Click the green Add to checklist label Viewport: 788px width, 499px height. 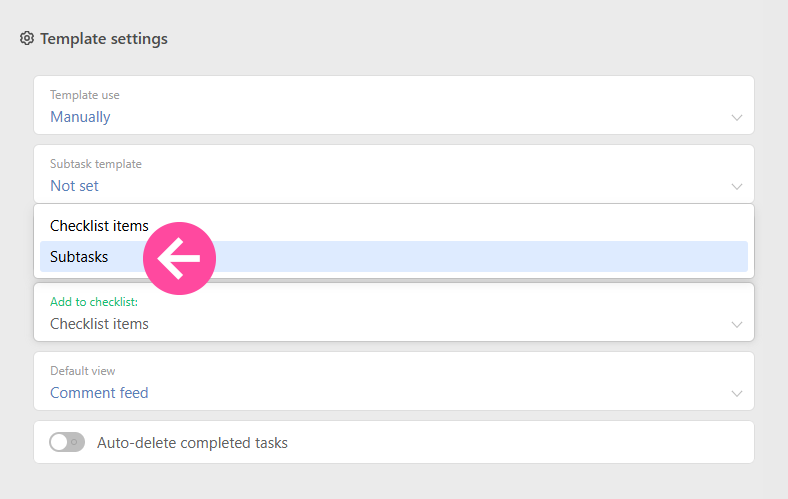click(94, 301)
